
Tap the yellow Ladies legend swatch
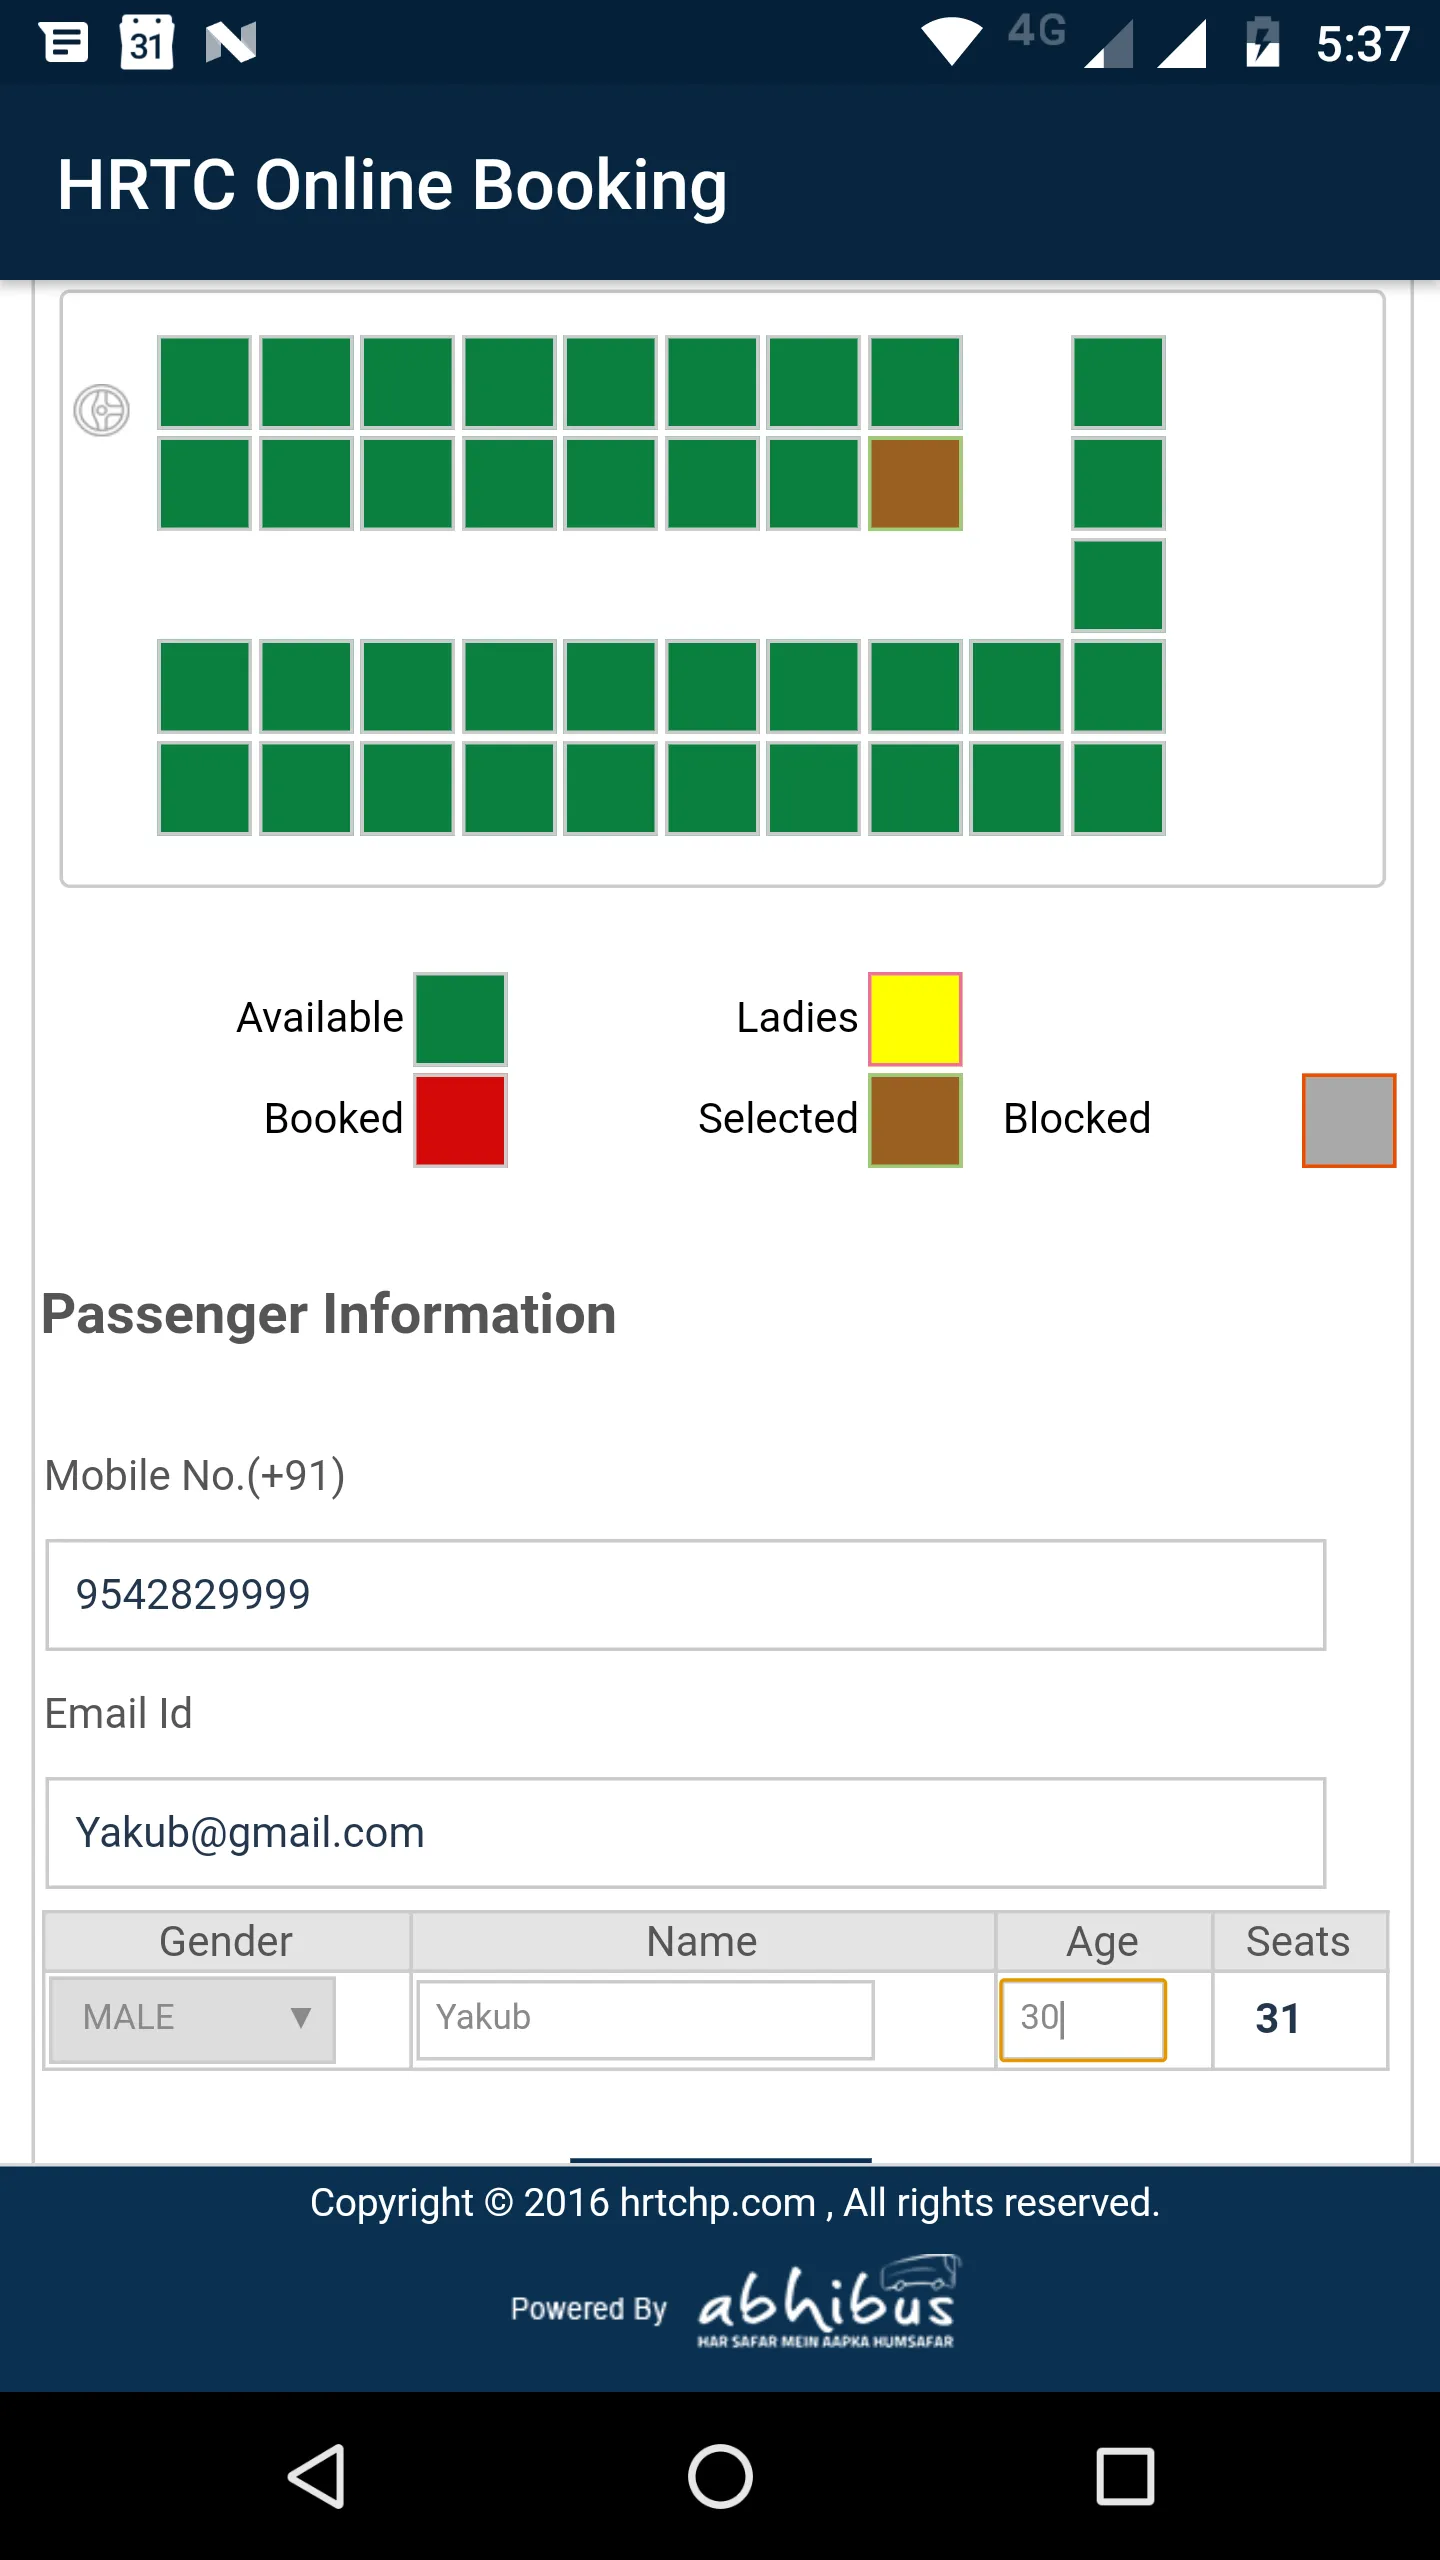click(915, 1019)
